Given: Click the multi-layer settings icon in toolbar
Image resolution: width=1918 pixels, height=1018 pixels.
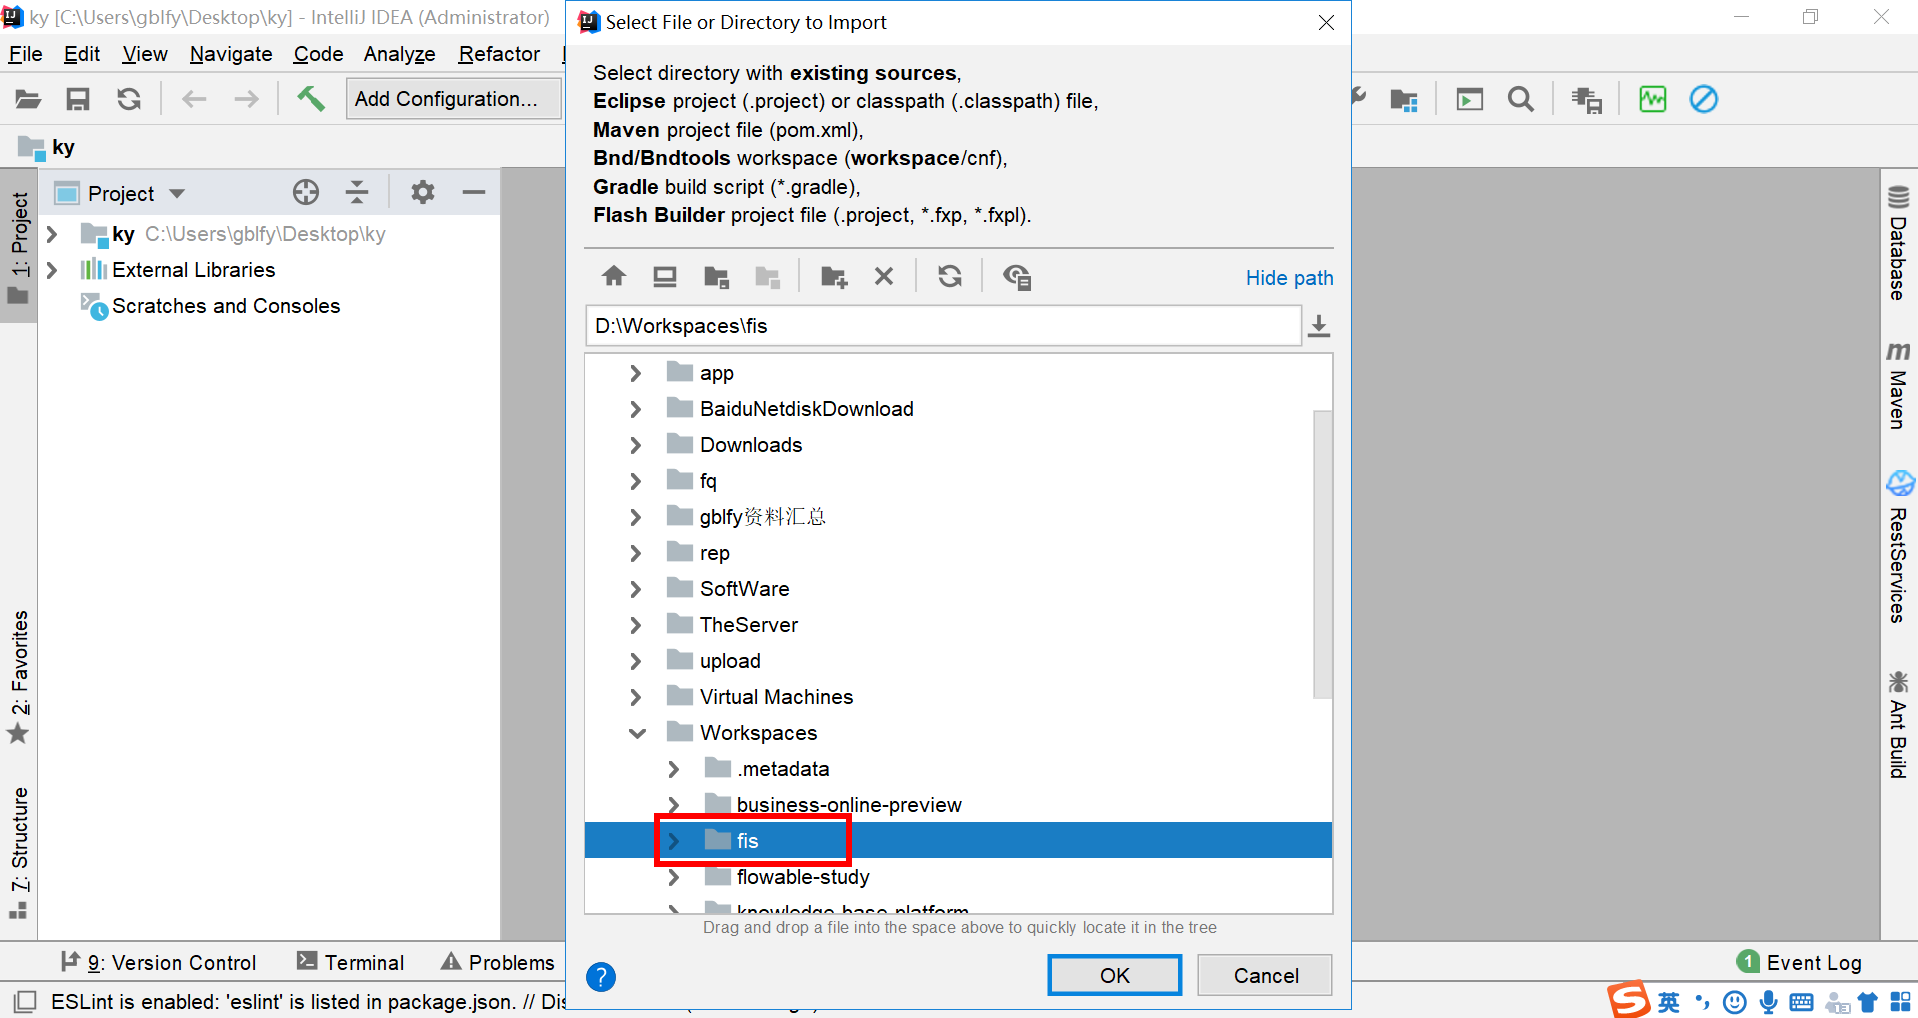Looking at the screenshot, I should (1587, 99).
